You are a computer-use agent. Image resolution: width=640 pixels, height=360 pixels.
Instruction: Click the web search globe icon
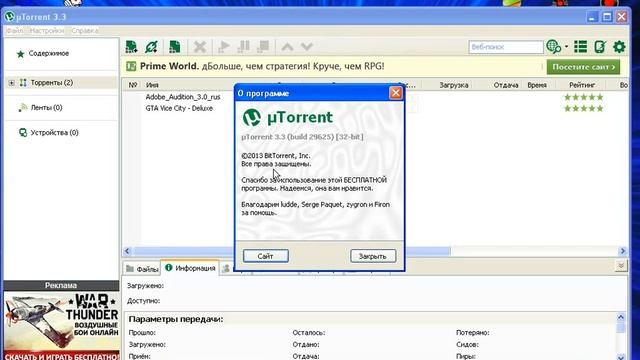pos(553,47)
